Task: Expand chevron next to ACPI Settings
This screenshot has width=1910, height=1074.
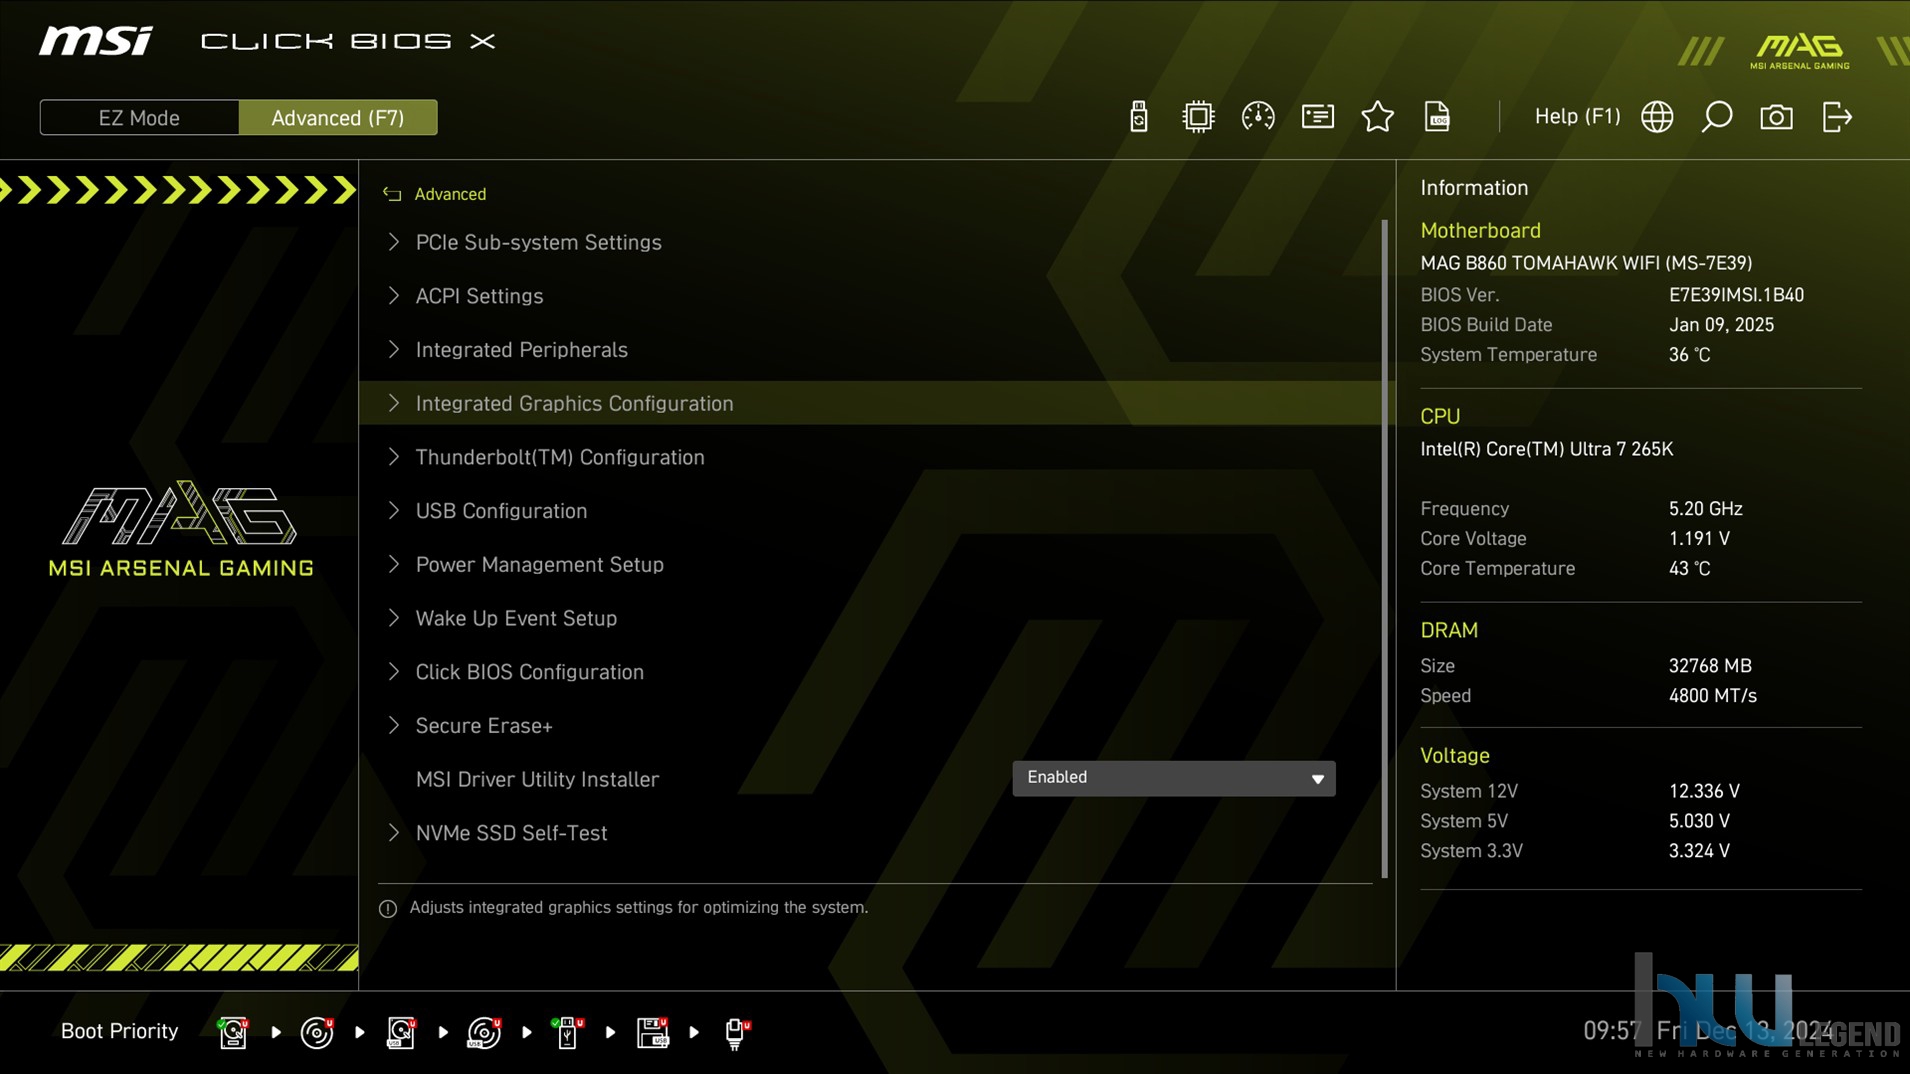Action: 393,296
